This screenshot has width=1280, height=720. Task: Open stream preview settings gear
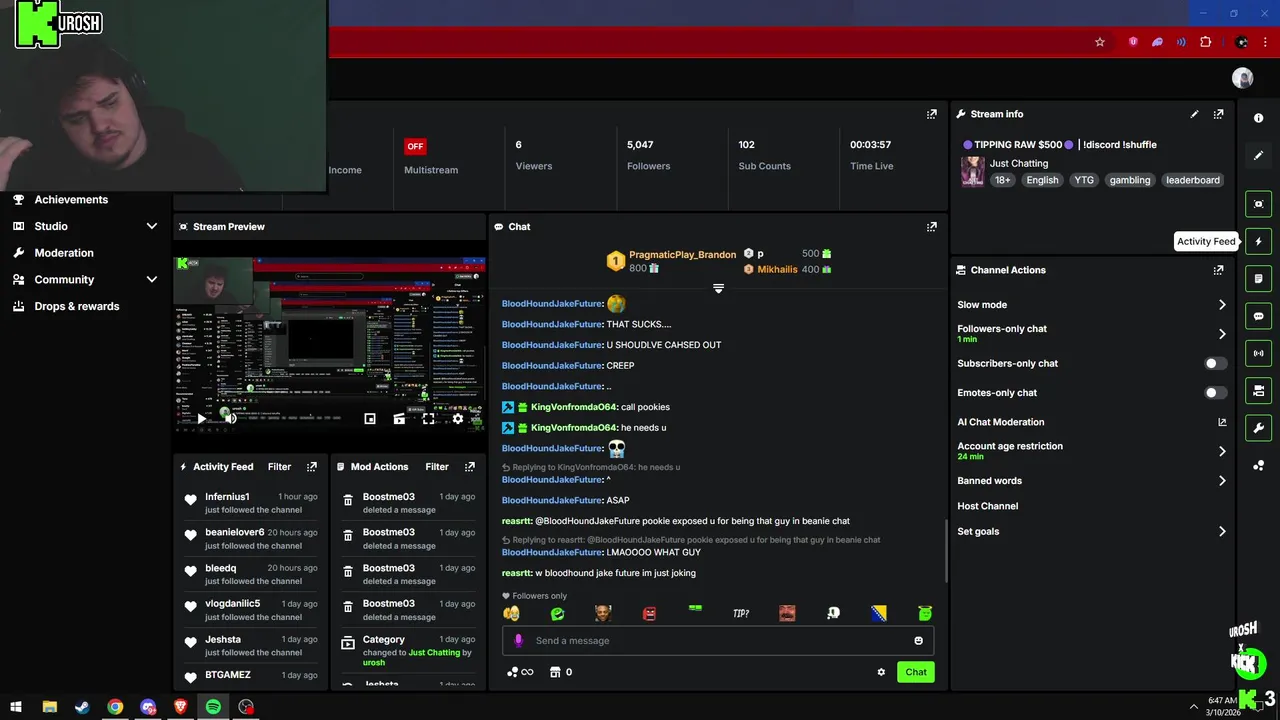(x=457, y=419)
